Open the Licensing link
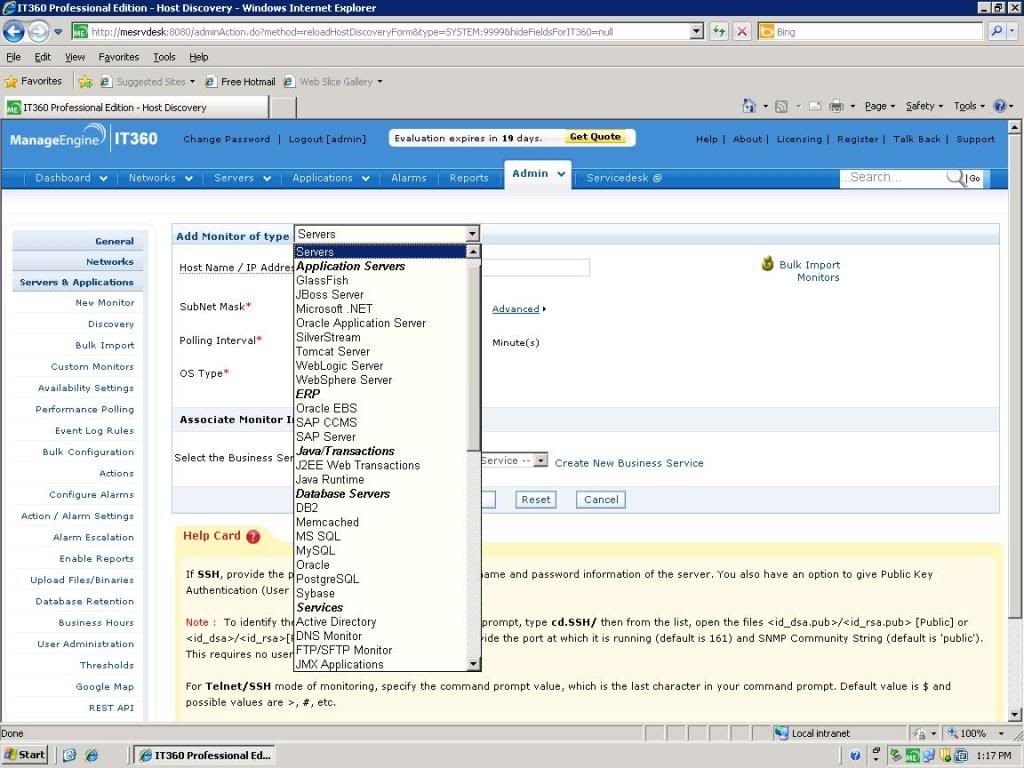Viewport: 1024px width, 768px height. pyautogui.click(x=799, y=139)
